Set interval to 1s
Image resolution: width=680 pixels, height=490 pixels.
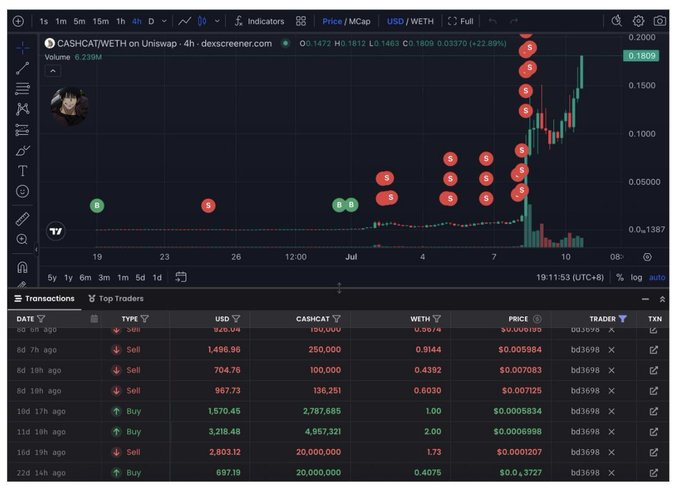(x=44, y=21)
